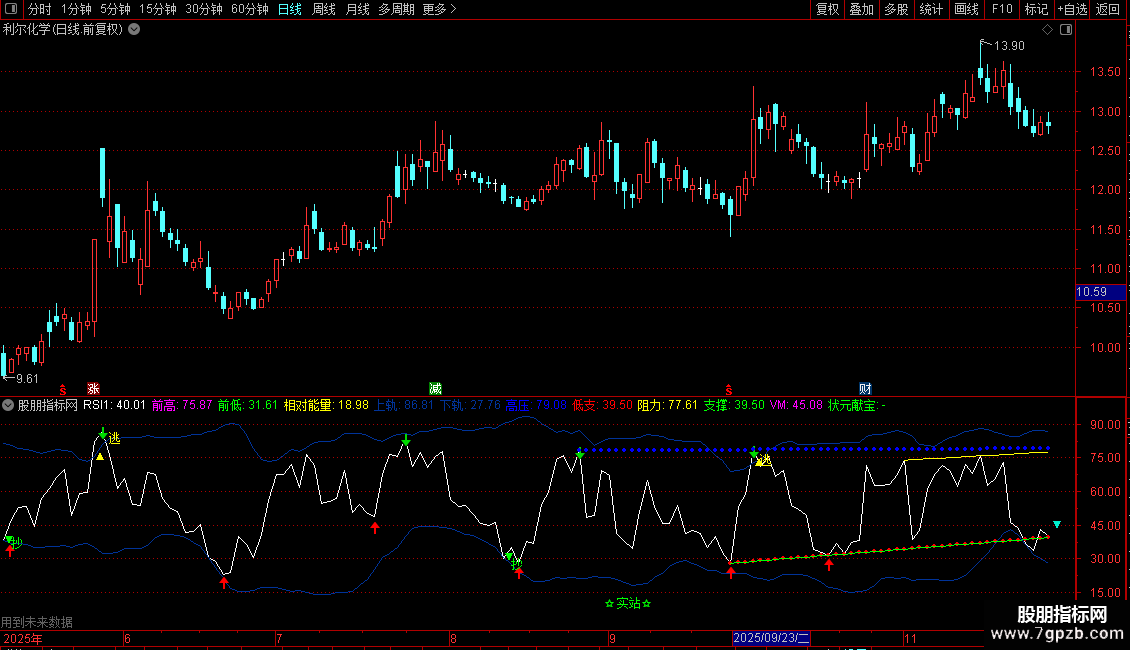
Task: Click the '财' financial event marker
Action: tap(865, 388)
